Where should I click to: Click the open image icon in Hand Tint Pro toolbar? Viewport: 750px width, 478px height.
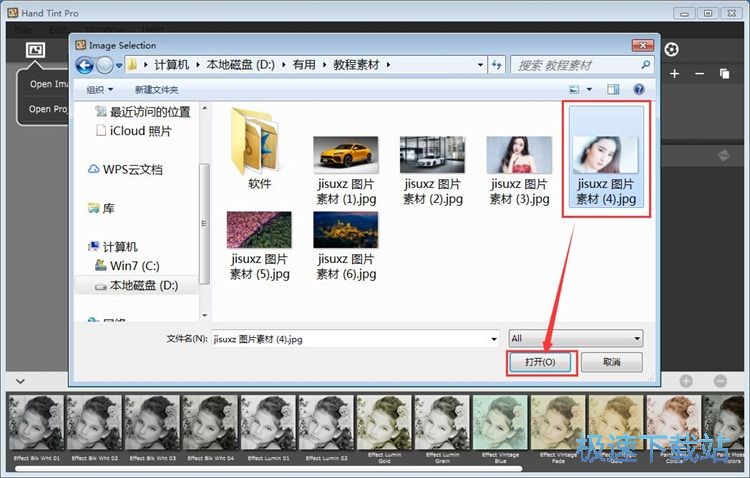(35, 50)
